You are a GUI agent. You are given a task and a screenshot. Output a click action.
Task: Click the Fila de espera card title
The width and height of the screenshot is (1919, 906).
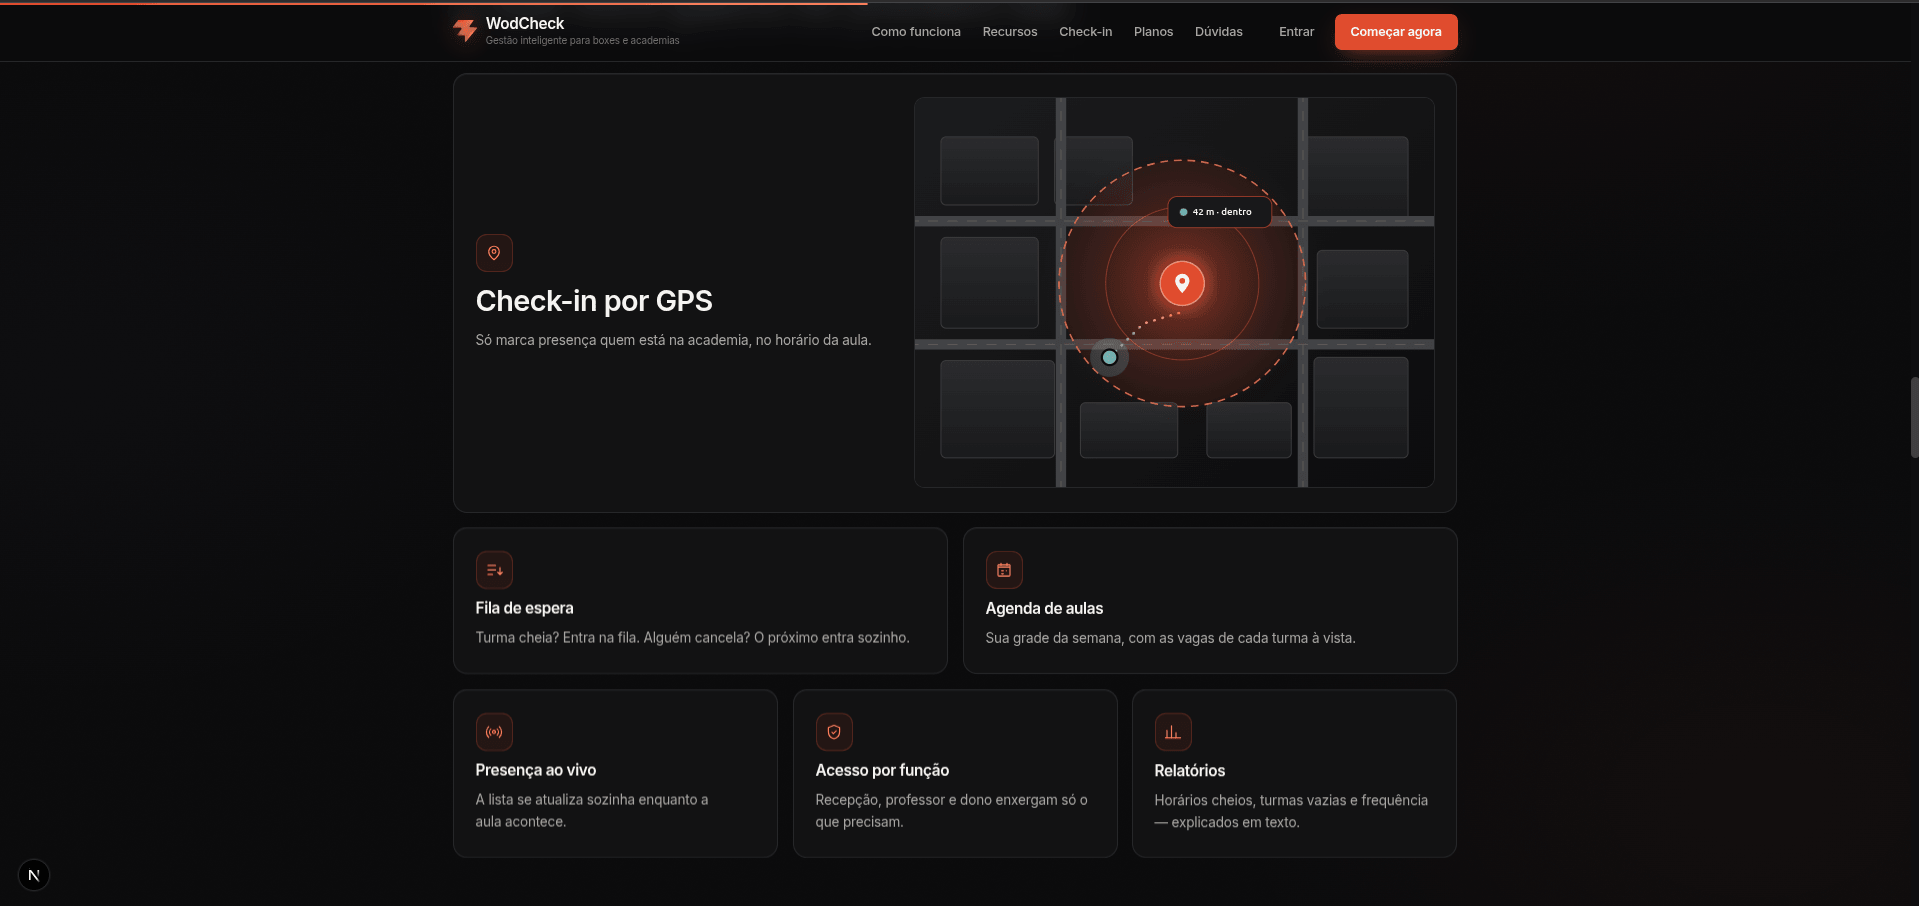click(x=524, y=608)
